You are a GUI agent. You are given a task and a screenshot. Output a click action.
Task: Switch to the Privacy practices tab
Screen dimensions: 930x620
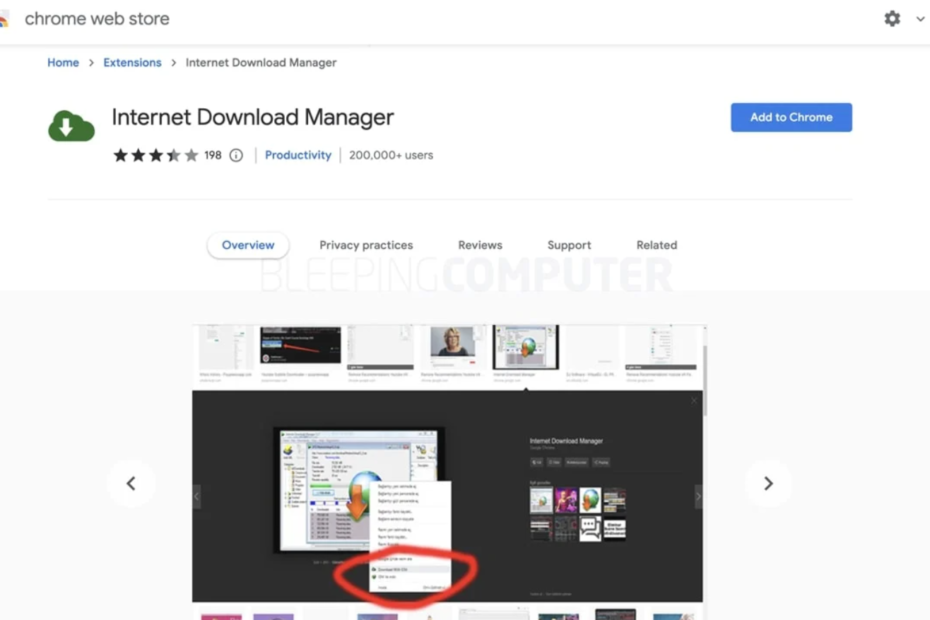(x=366, y=245)
